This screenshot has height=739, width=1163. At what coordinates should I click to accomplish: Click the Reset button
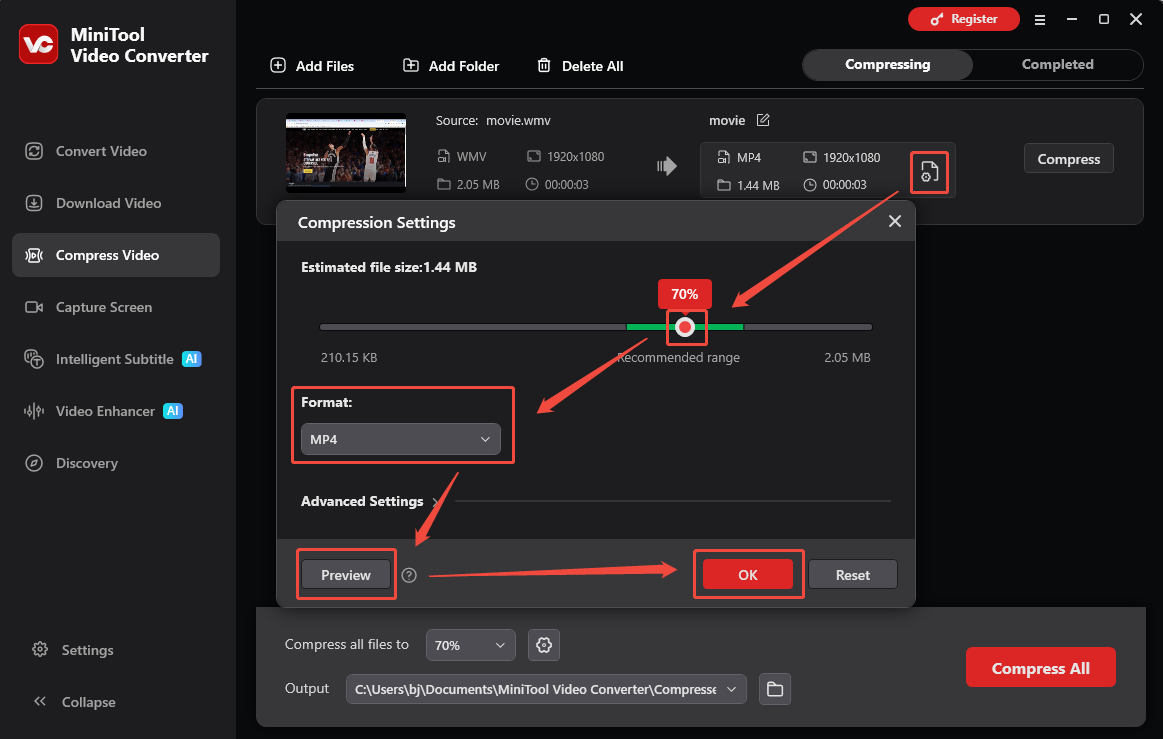pos(852,575)
